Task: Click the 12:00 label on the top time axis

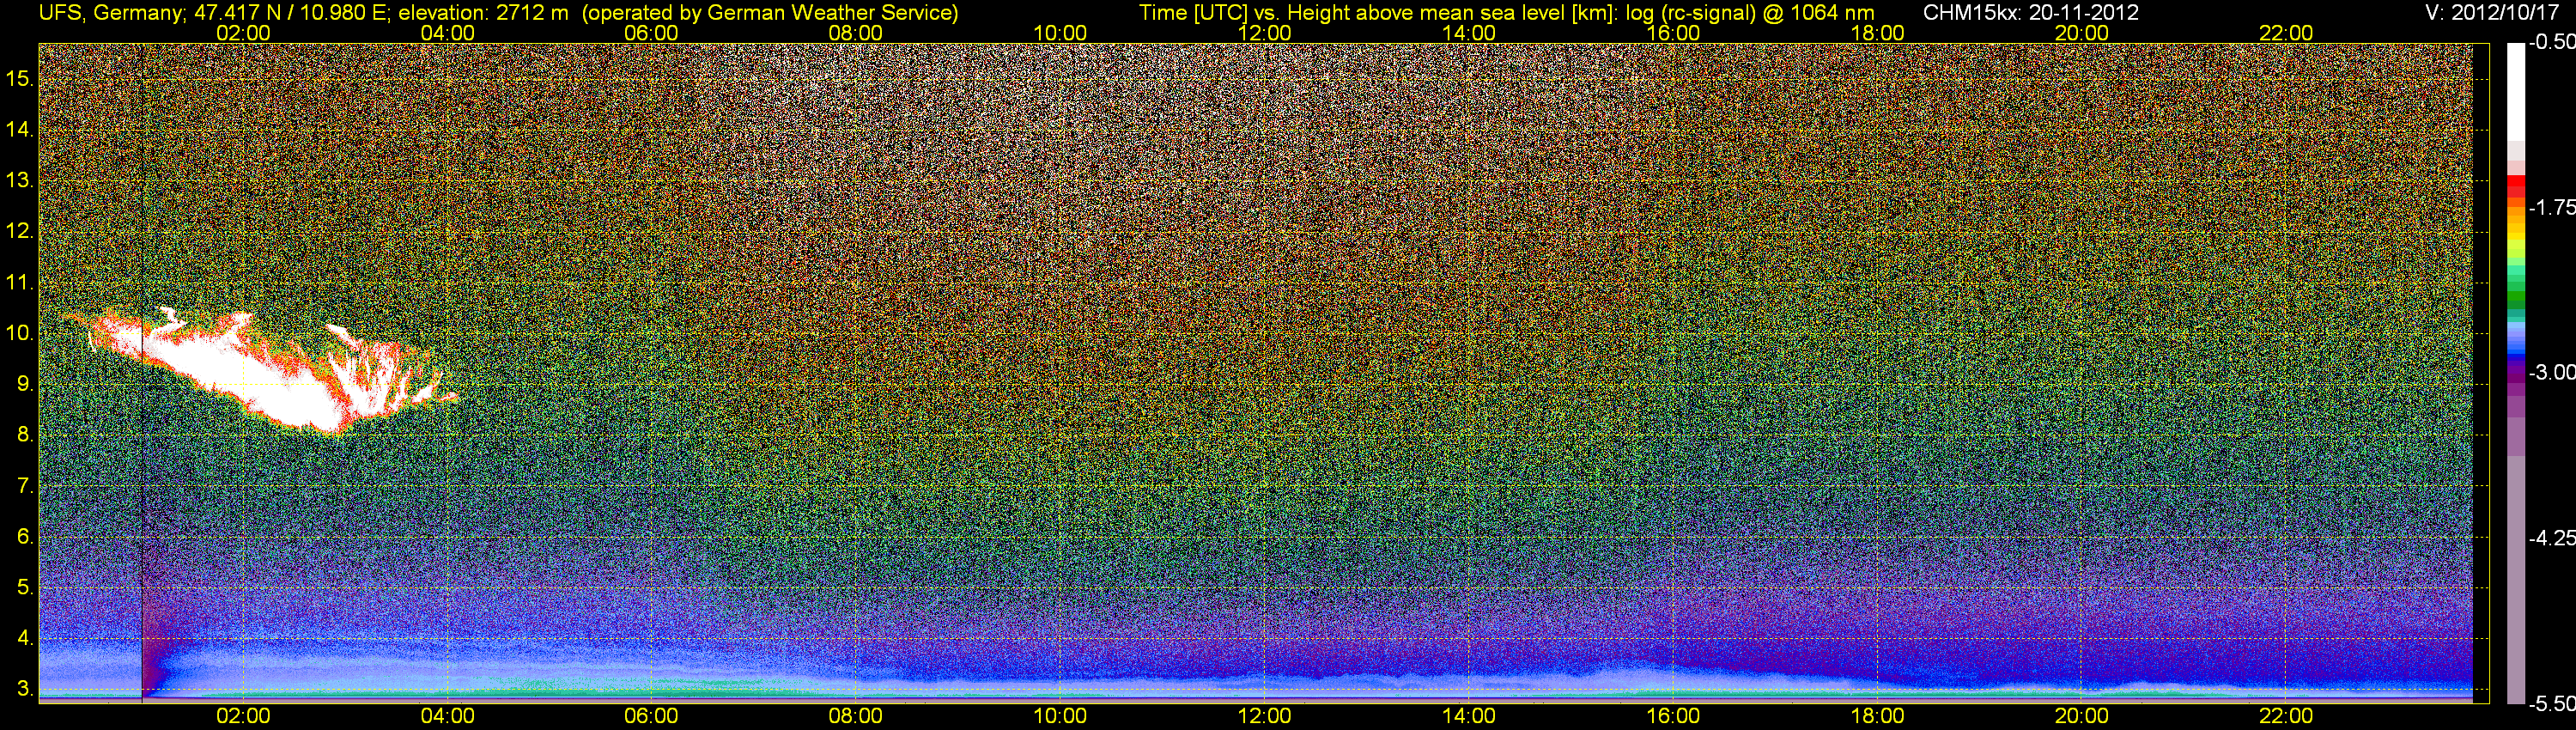Action: click(x=1264, y=33)
